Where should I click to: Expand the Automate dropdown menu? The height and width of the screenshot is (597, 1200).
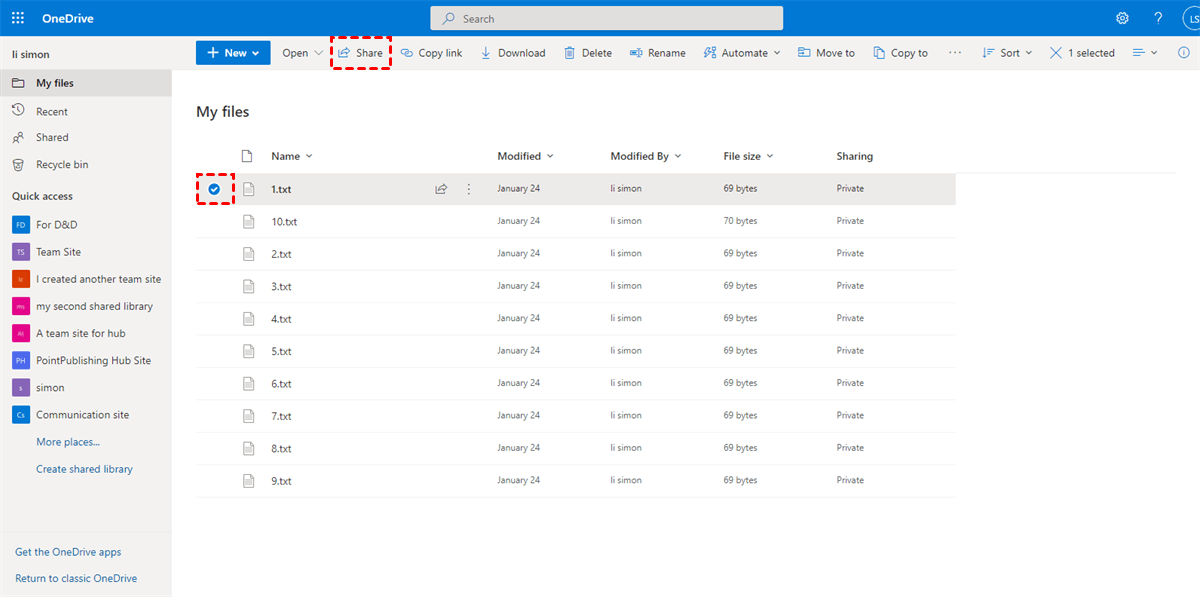(742, 53)
